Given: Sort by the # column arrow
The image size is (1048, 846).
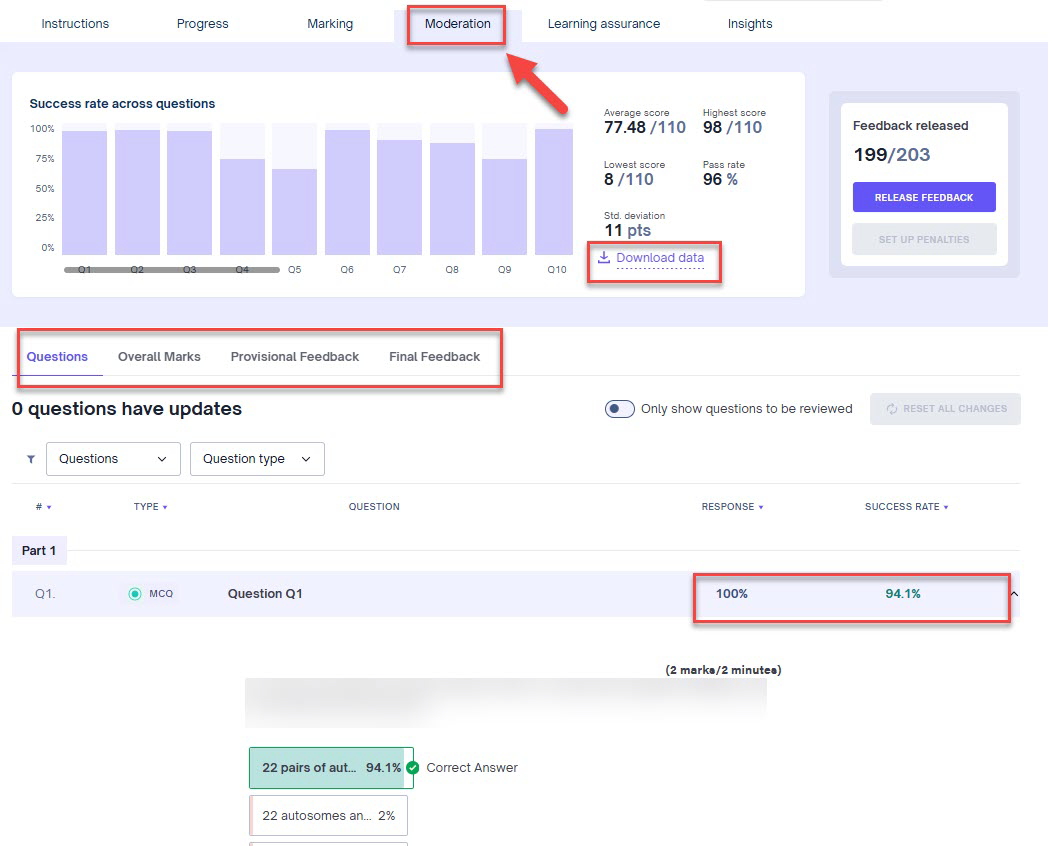Looking at the screenshot, I should tap(49, 507).
